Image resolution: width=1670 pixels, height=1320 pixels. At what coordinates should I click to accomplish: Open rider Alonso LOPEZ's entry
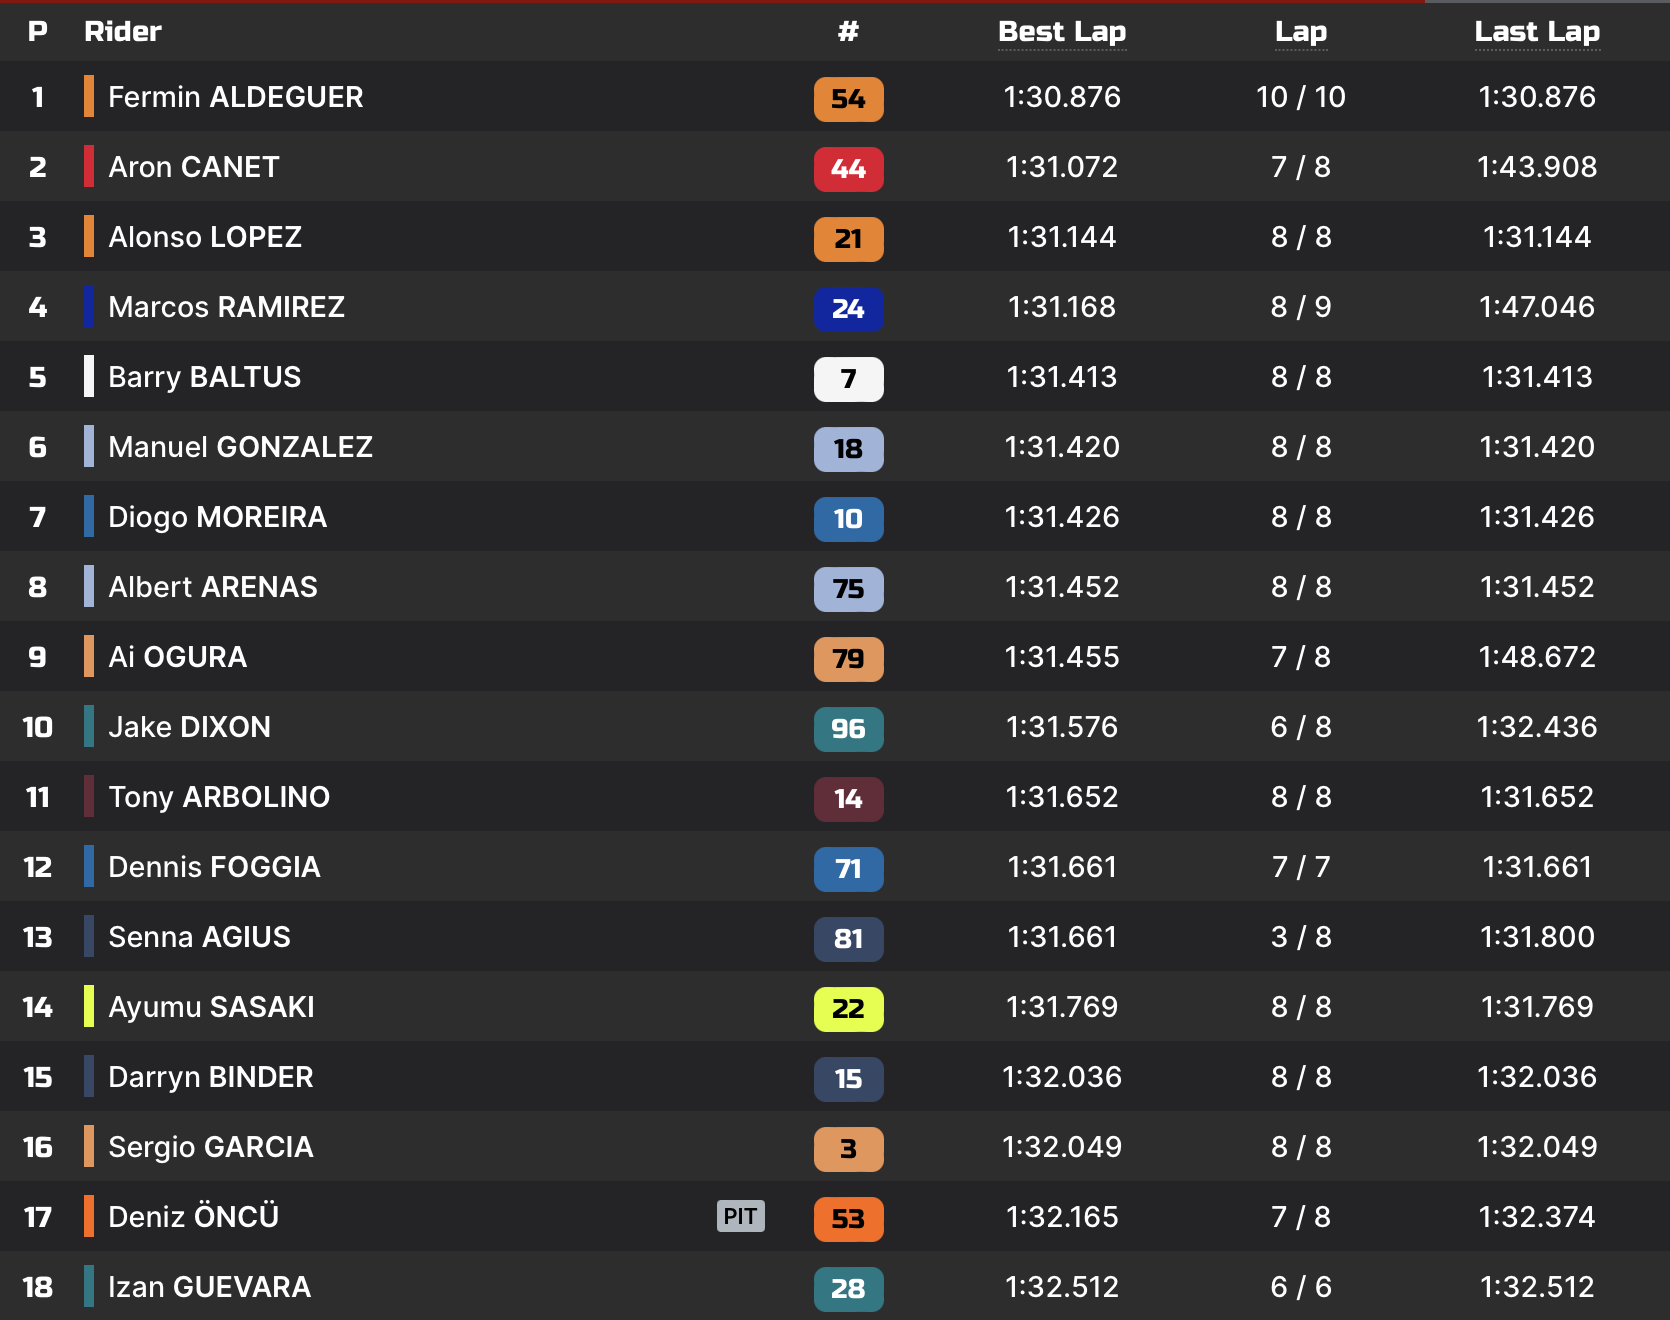click(205, 237)
